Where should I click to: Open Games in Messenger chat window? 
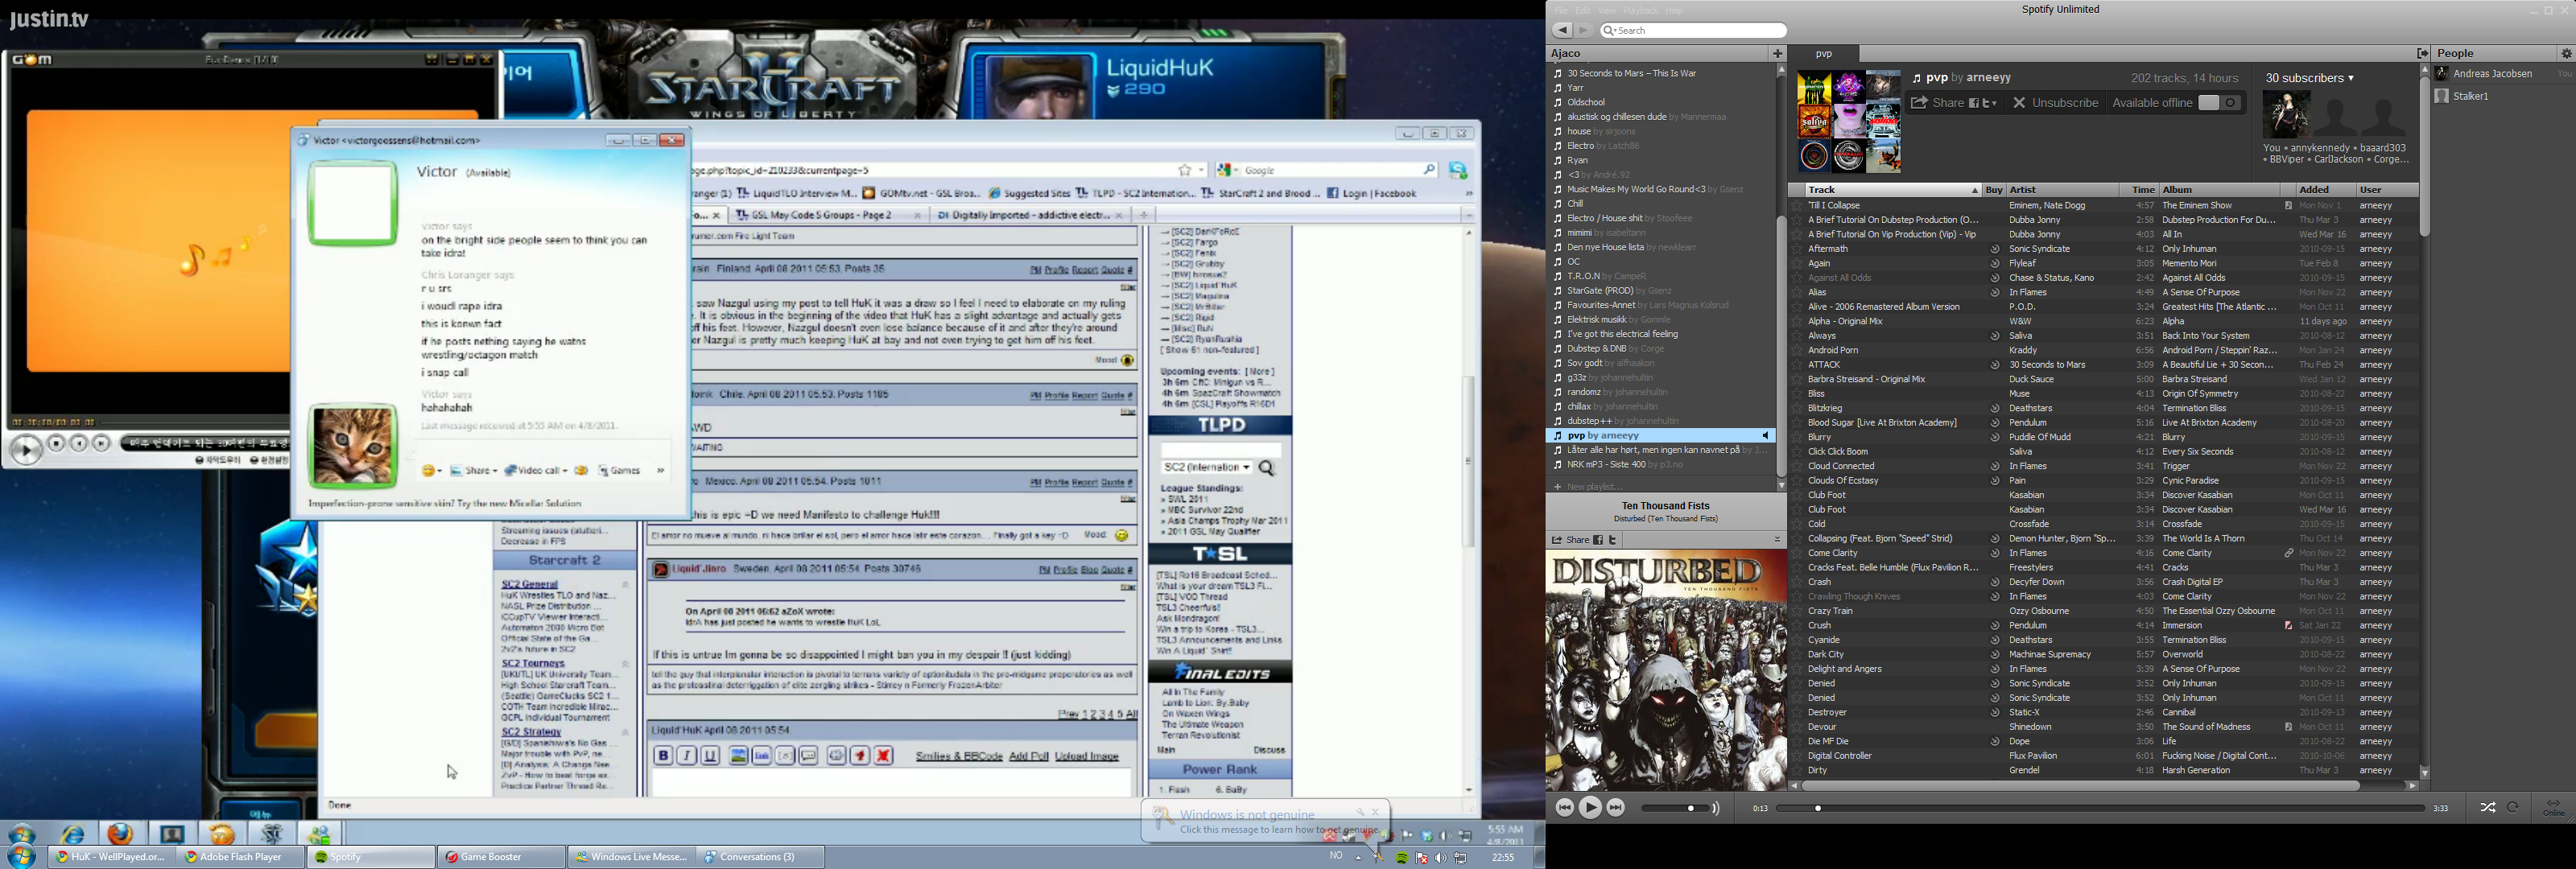(619, 470)
